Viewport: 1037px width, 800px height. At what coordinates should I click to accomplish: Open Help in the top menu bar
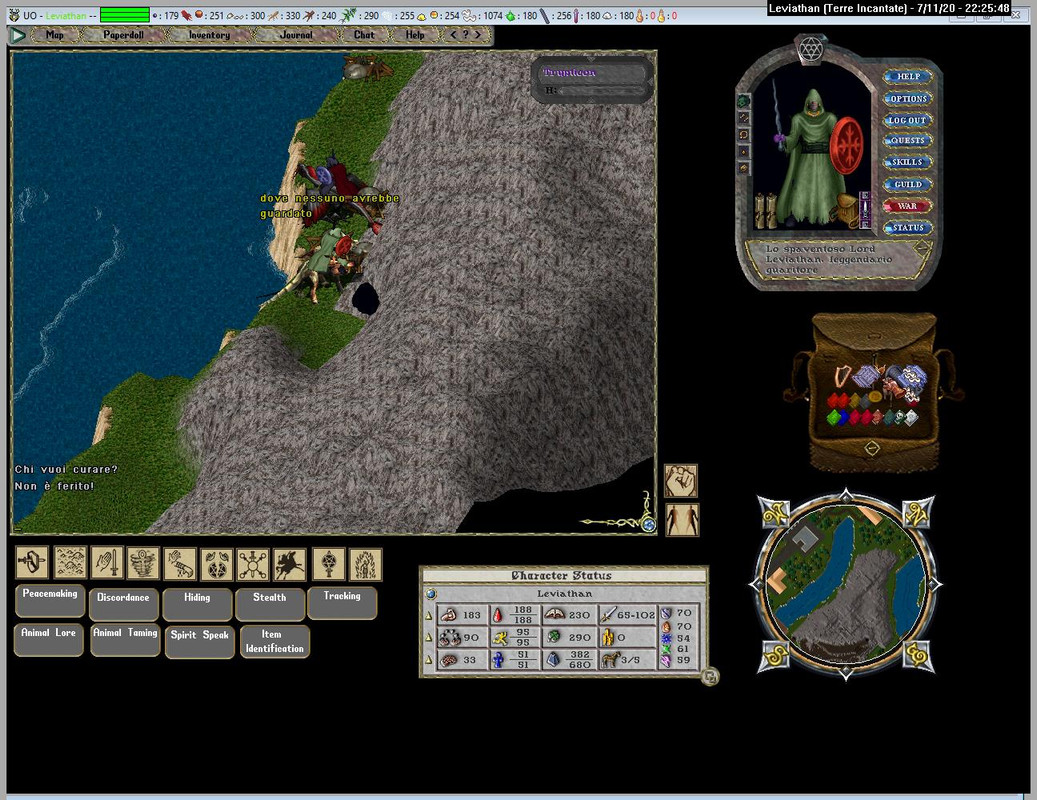point(415,35)
